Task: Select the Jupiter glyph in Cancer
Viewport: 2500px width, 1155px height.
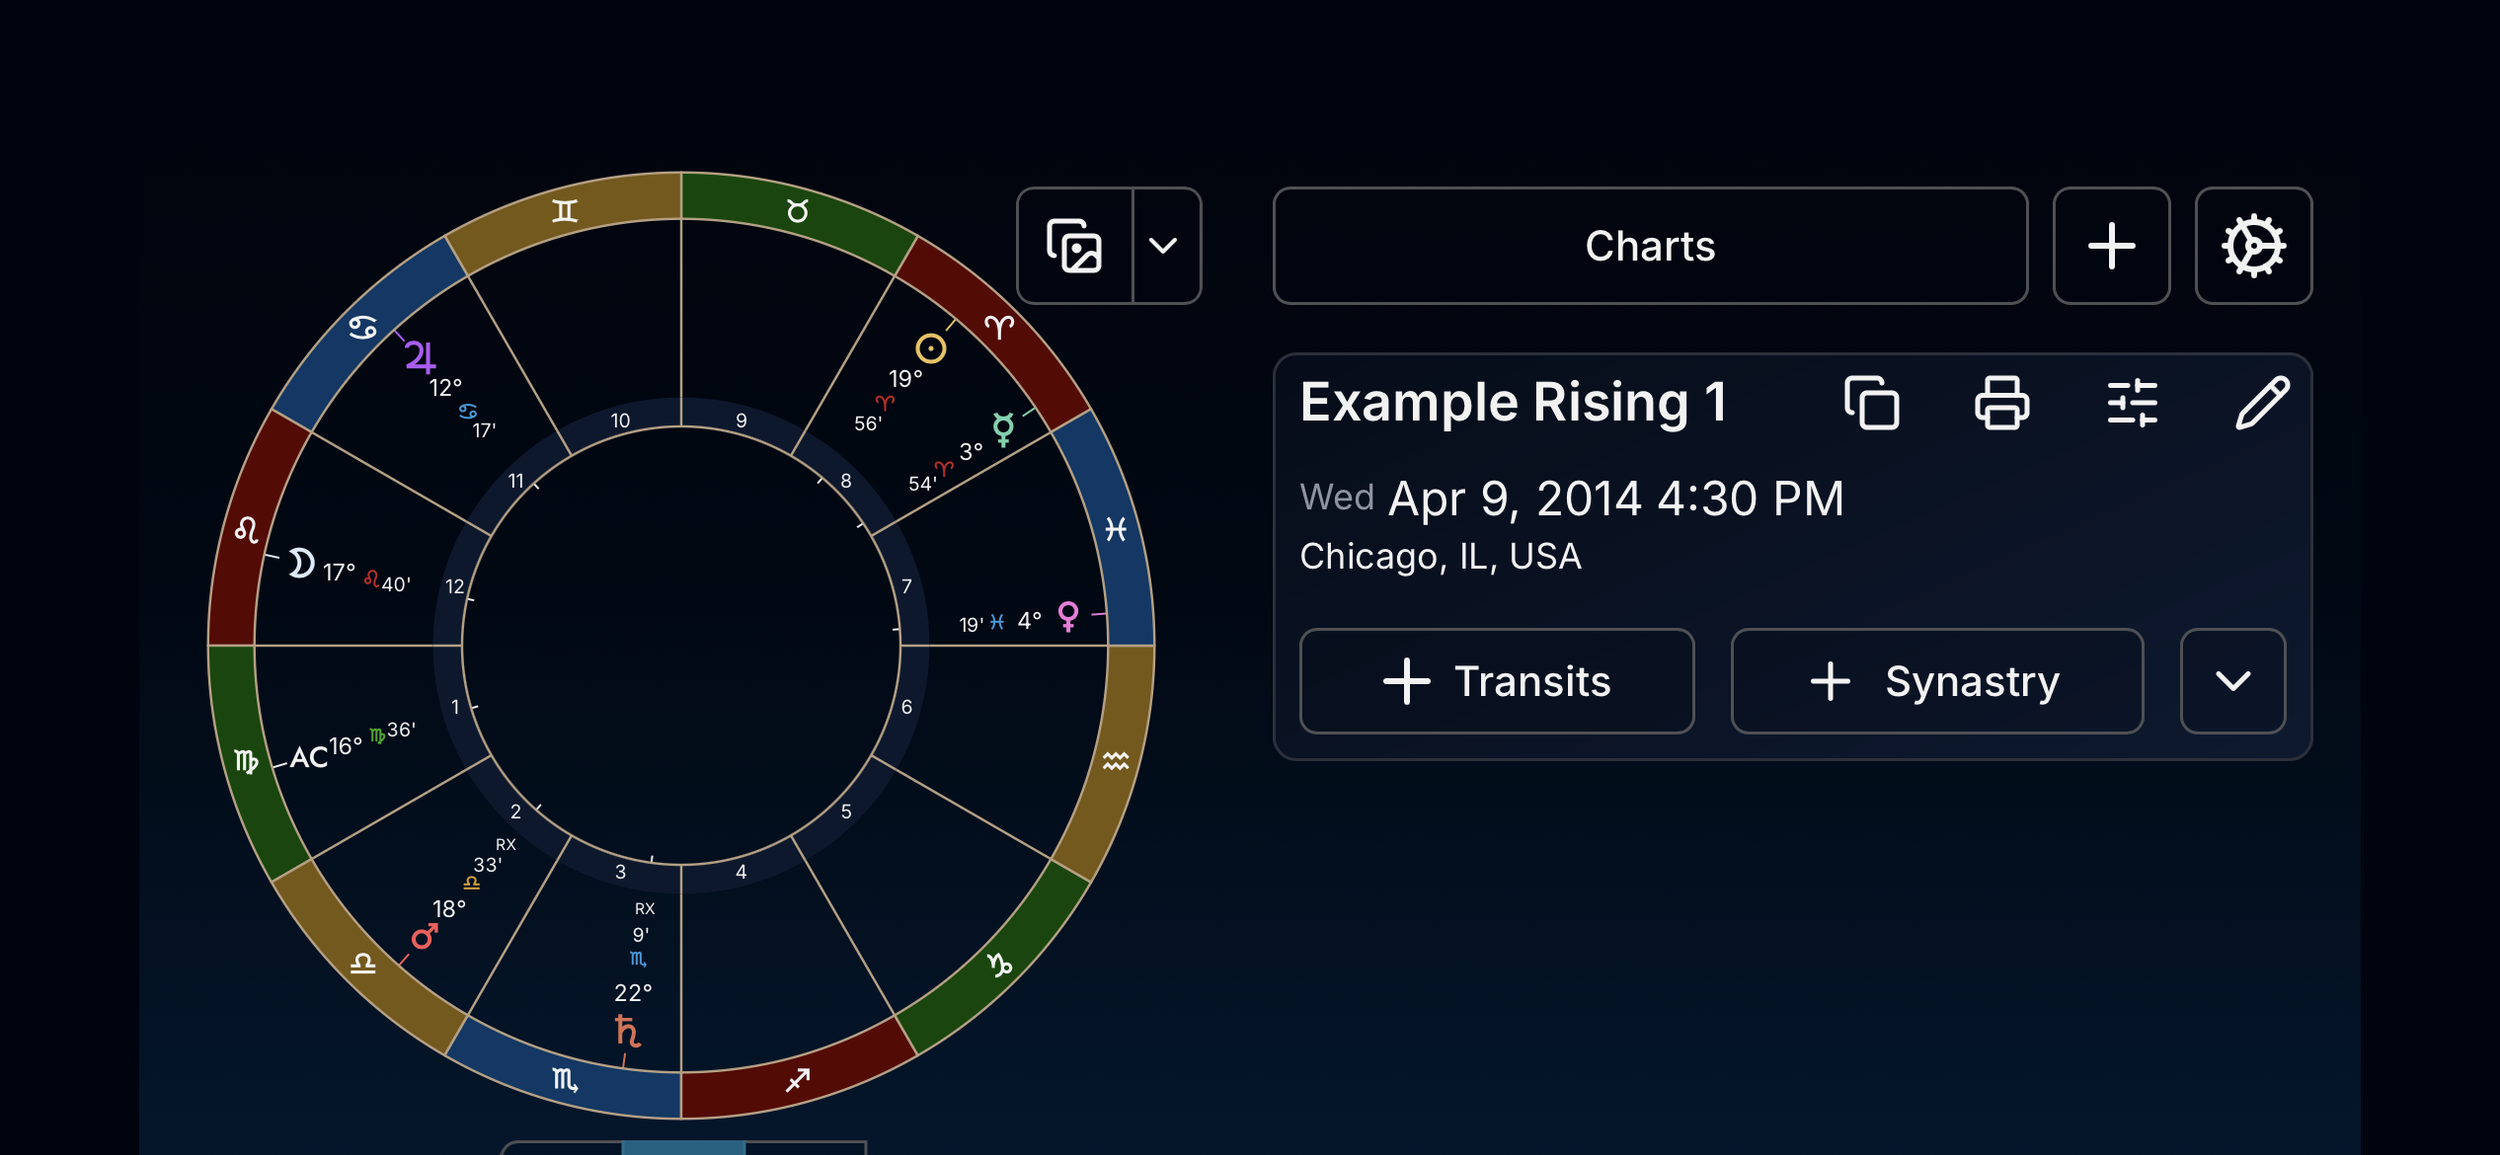Action: click(420, 356)
